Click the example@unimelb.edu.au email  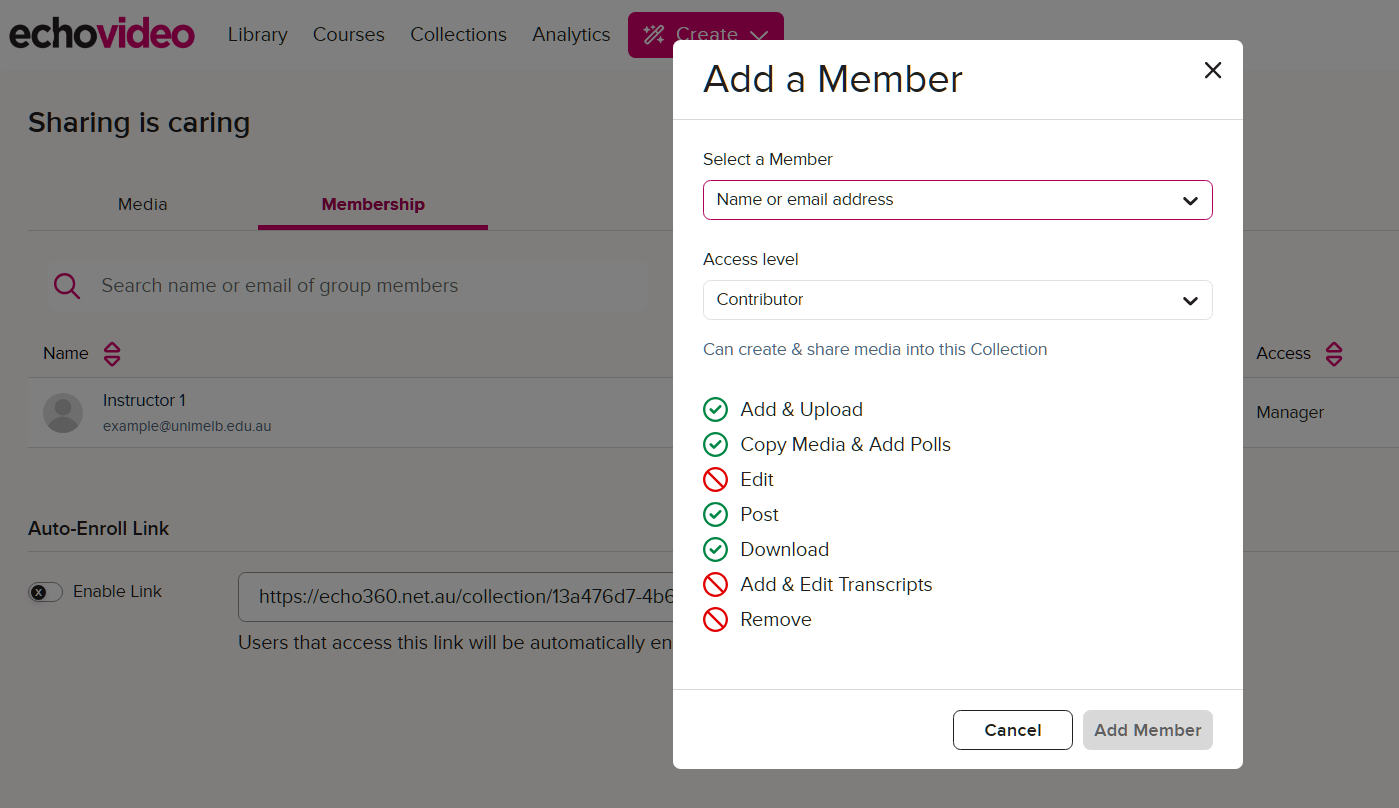coord(187,426)
